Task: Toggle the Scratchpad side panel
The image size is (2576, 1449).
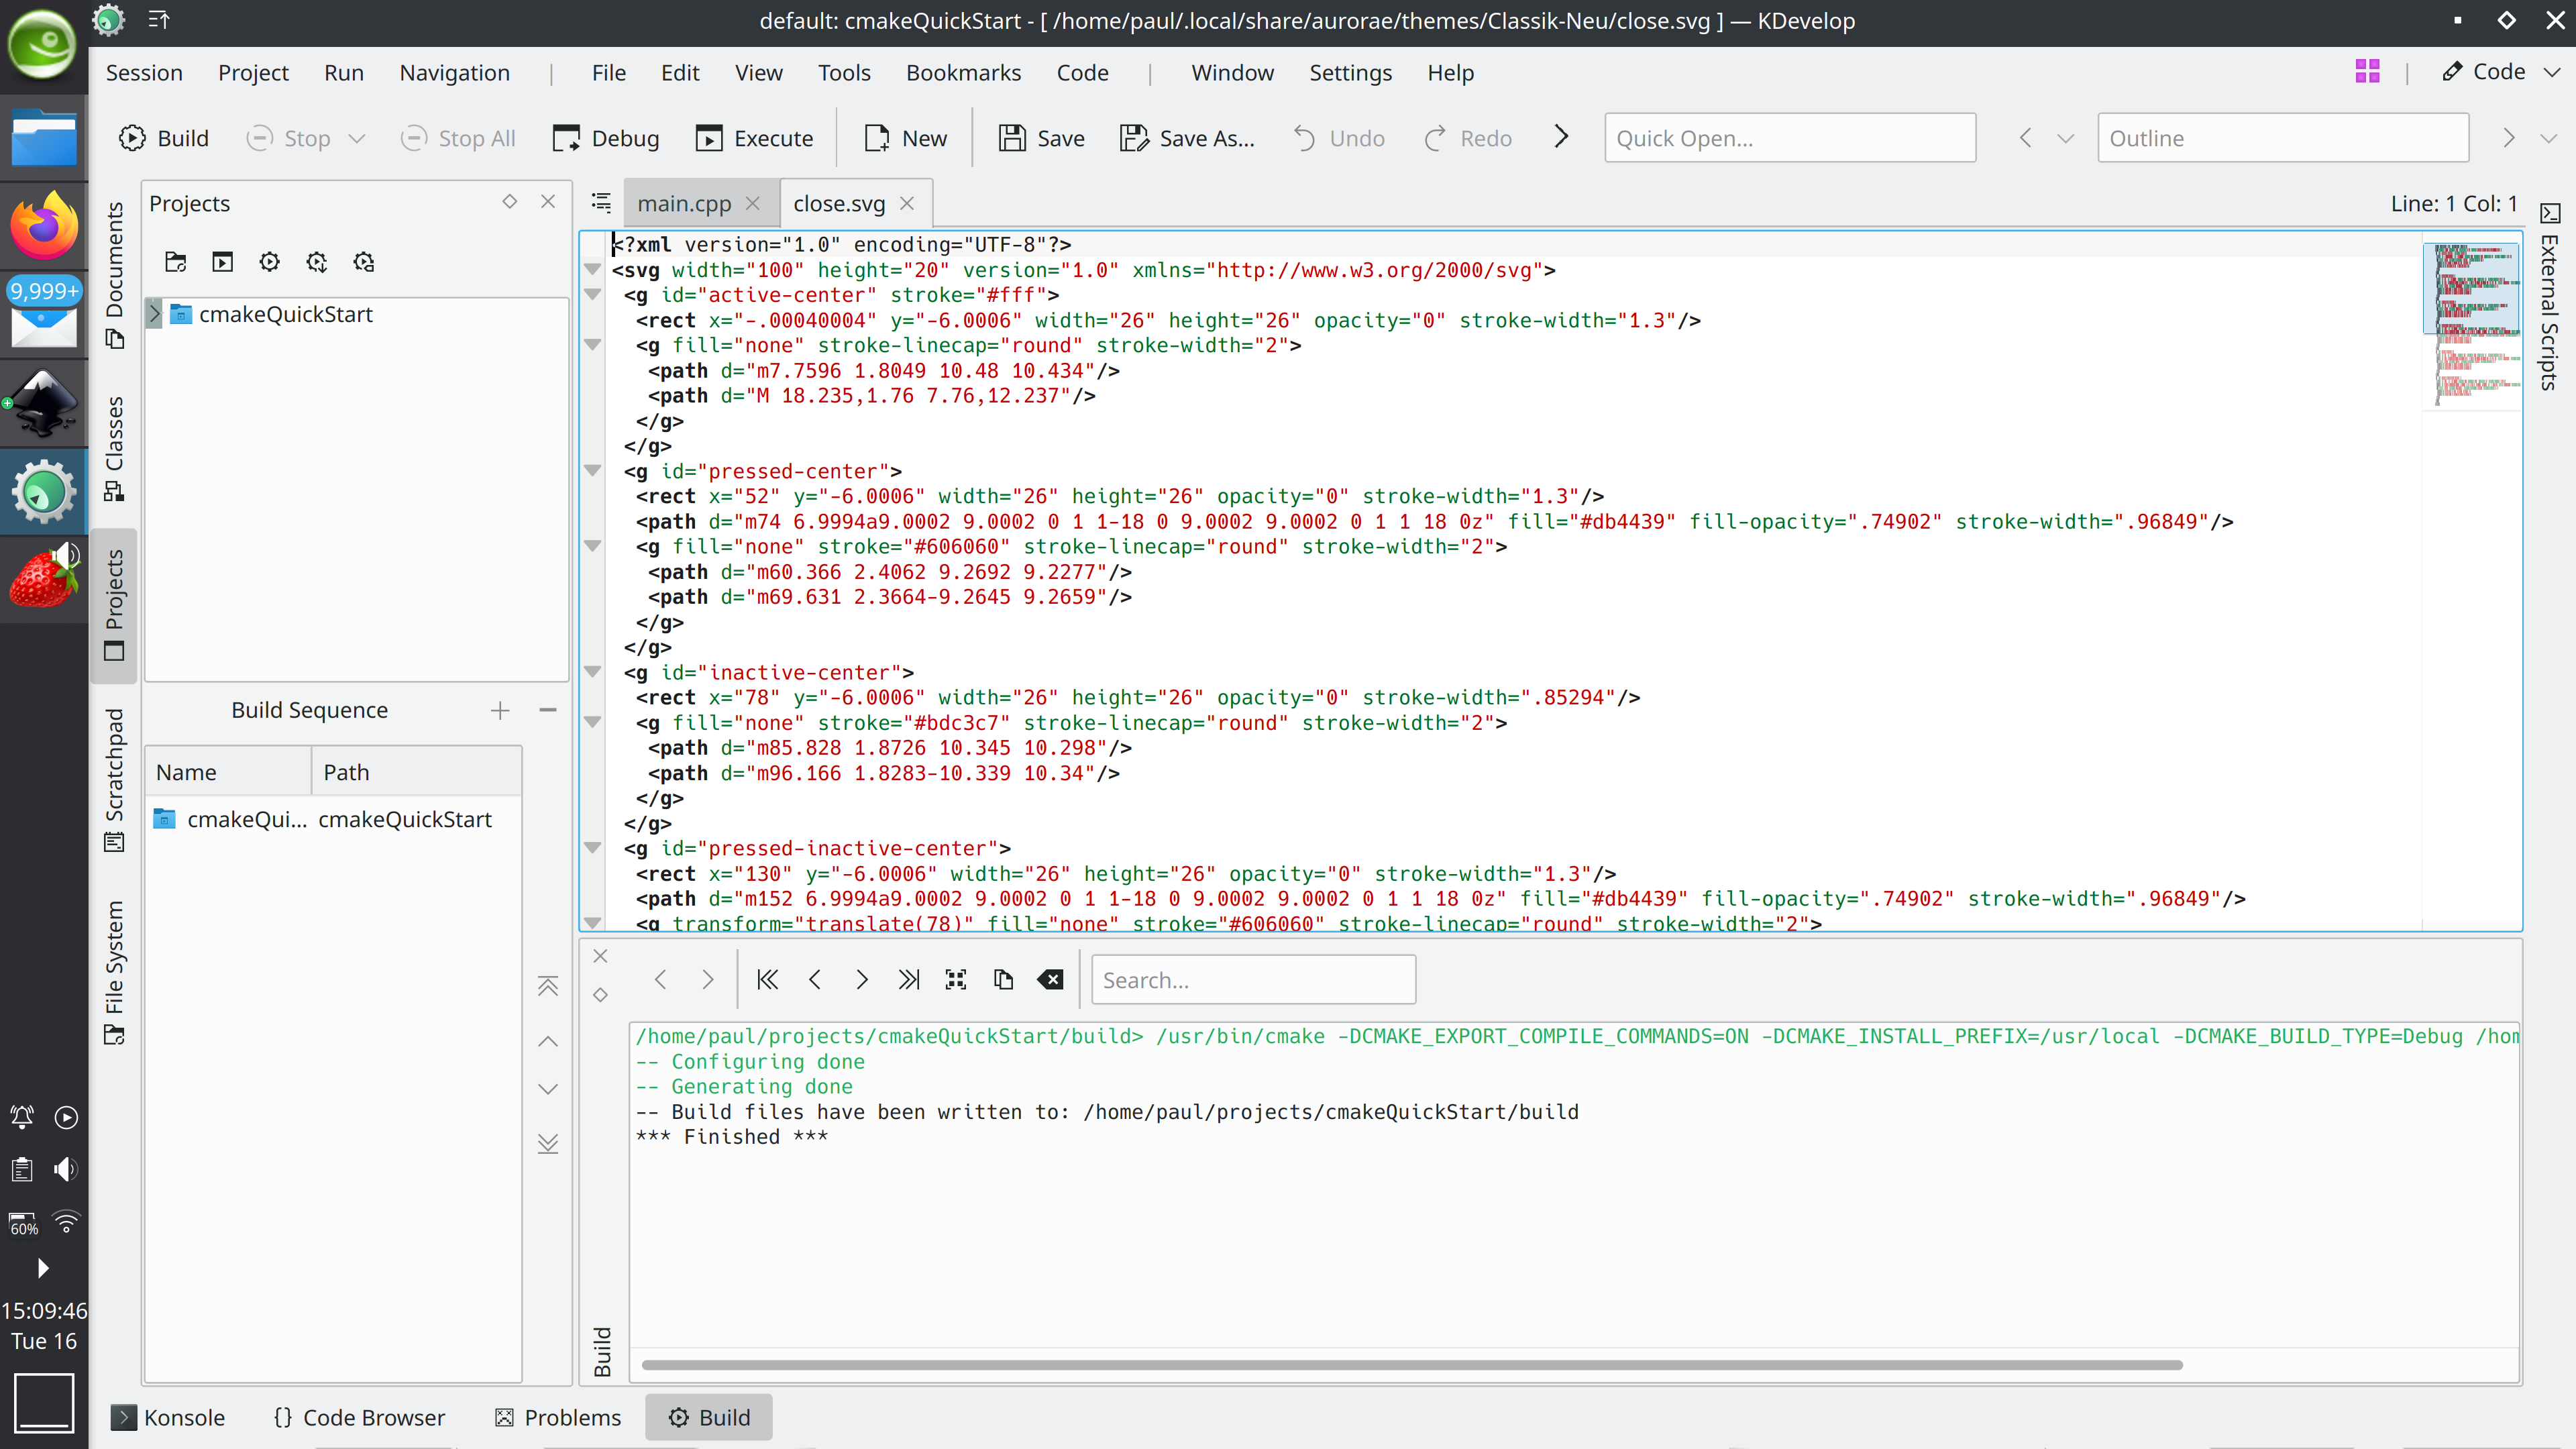Action: 114,780
